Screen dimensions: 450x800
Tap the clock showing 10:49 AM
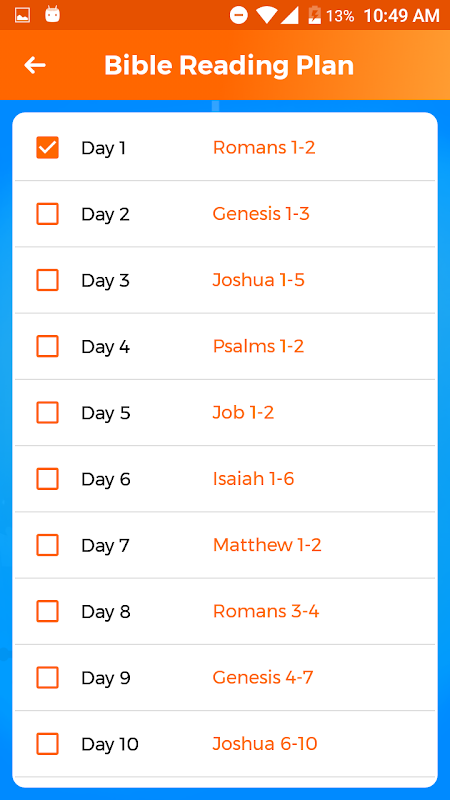[402, 16]
